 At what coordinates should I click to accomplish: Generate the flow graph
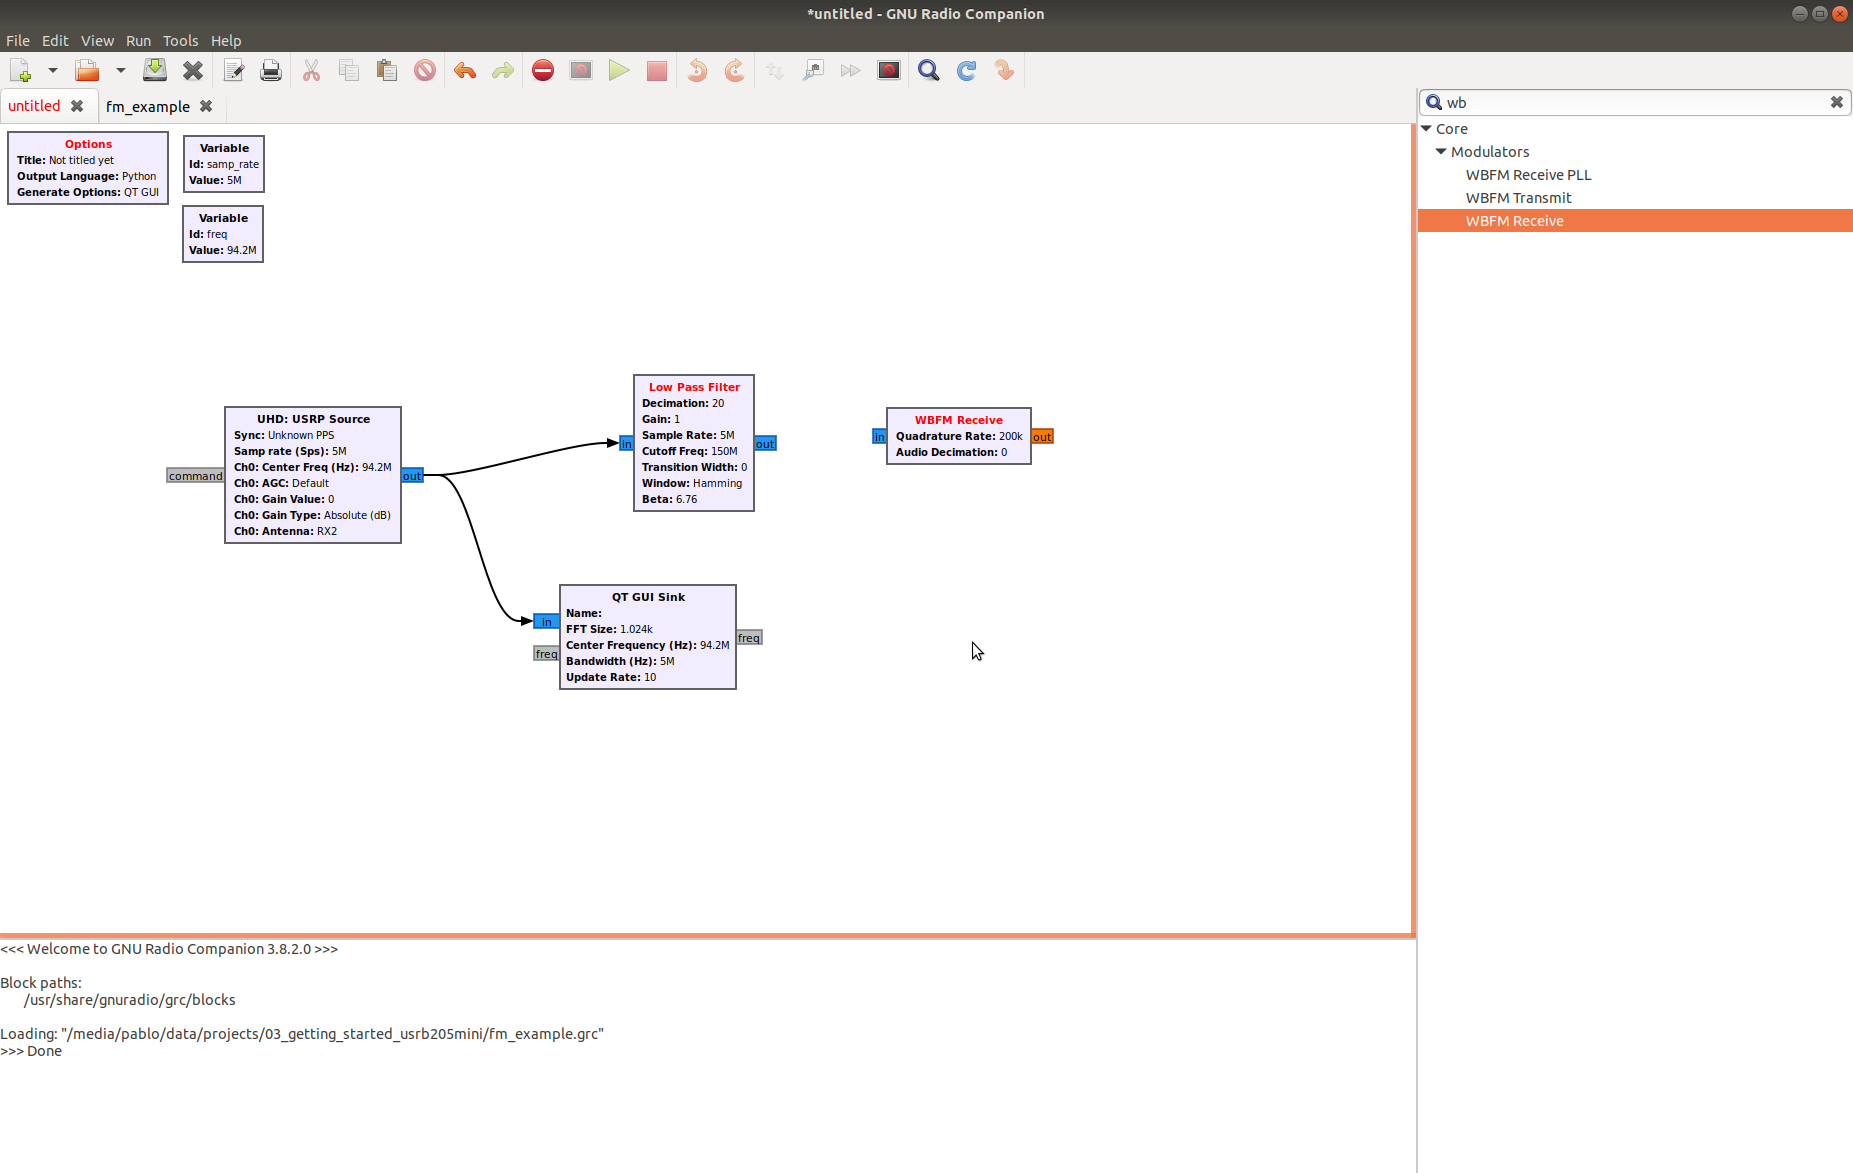coord(581,71)
